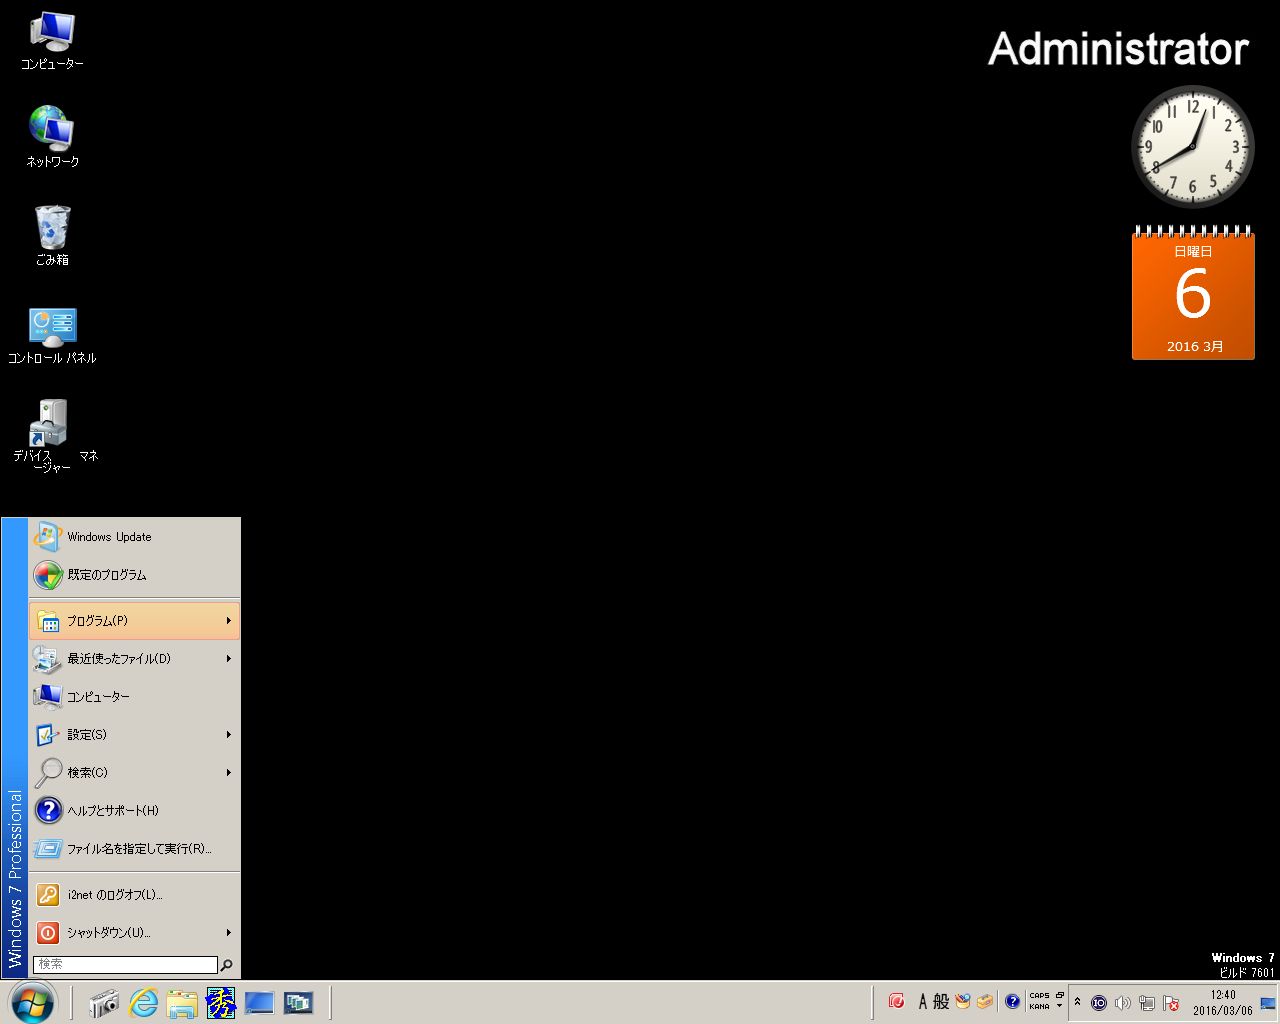This screenshot has height=1024, width=1280.
Task: Open ヘルプとサポート(H) in Start menu
Action: (134, 811)
